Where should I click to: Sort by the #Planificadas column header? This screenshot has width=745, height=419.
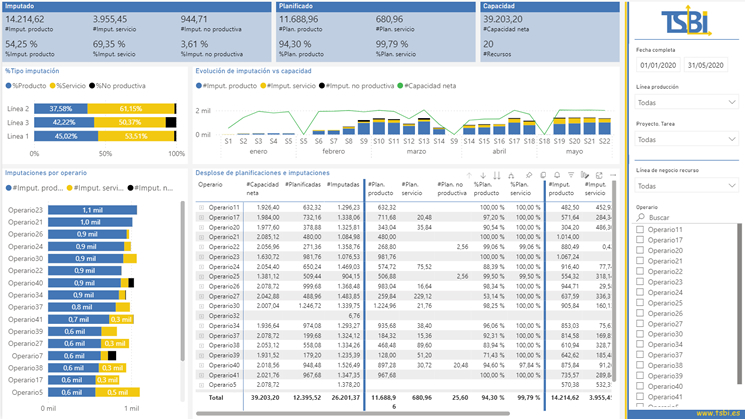(303, 185)
